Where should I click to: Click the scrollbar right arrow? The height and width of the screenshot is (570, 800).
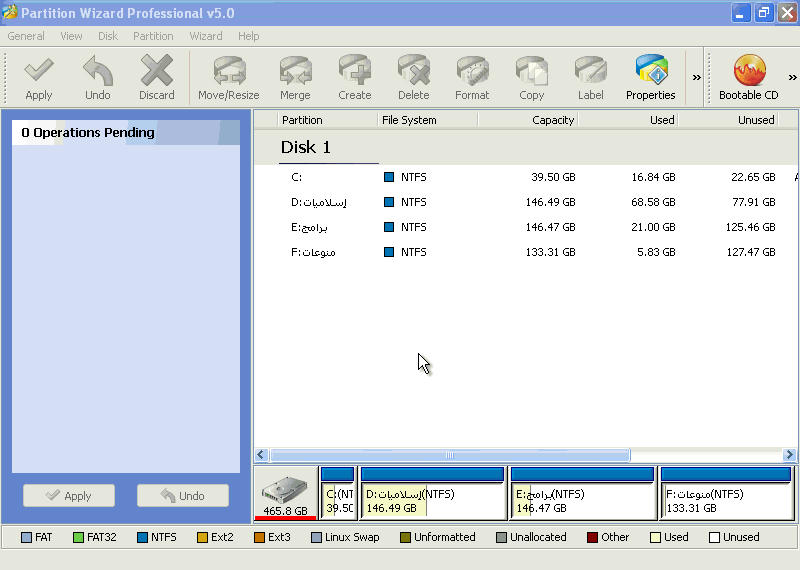click(x=789, y=455)
